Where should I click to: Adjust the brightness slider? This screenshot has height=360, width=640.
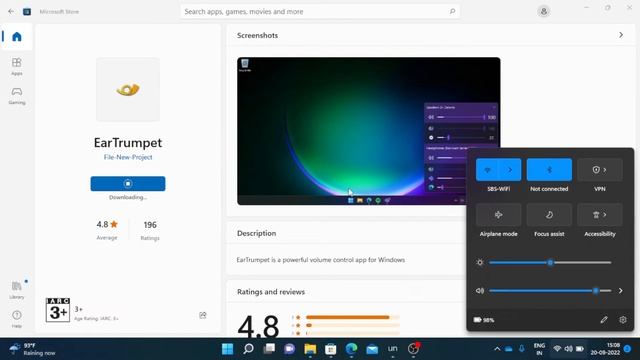click(x=550, y=262)
